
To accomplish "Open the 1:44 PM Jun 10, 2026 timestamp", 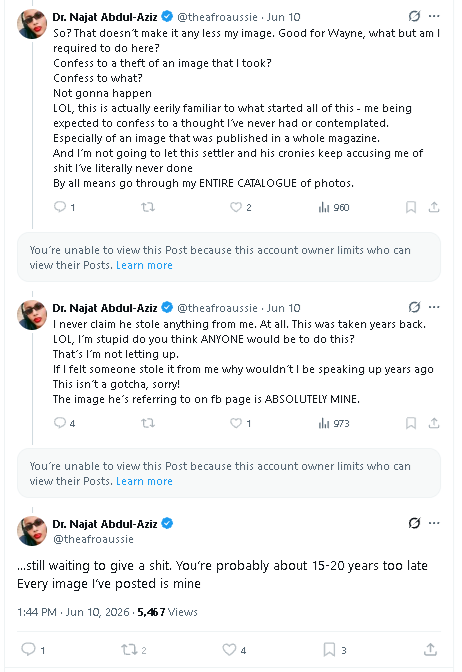I will (x=73, y=612).
